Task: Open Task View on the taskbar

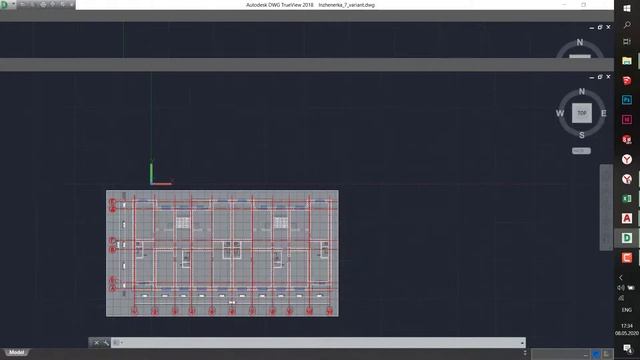Action: 627,42
